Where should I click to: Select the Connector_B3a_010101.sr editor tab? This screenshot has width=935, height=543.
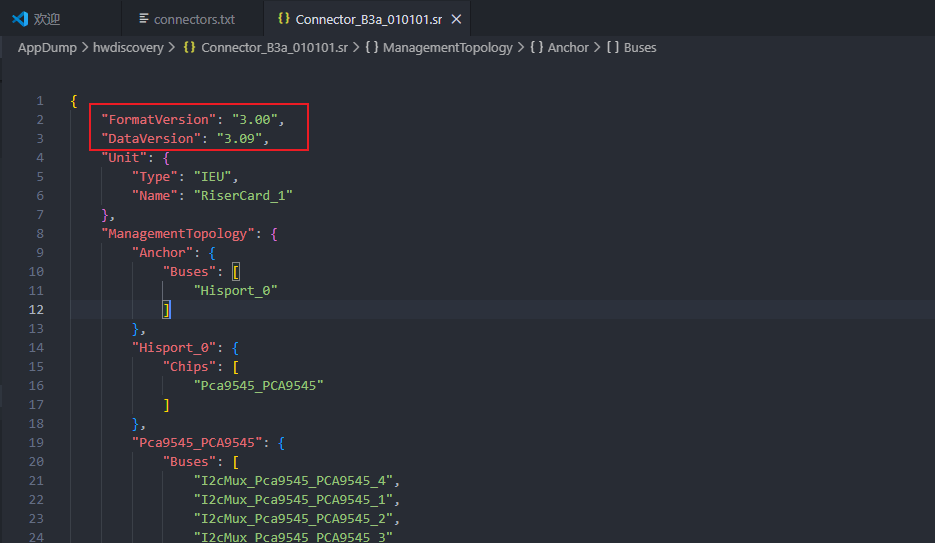[368, 19]
